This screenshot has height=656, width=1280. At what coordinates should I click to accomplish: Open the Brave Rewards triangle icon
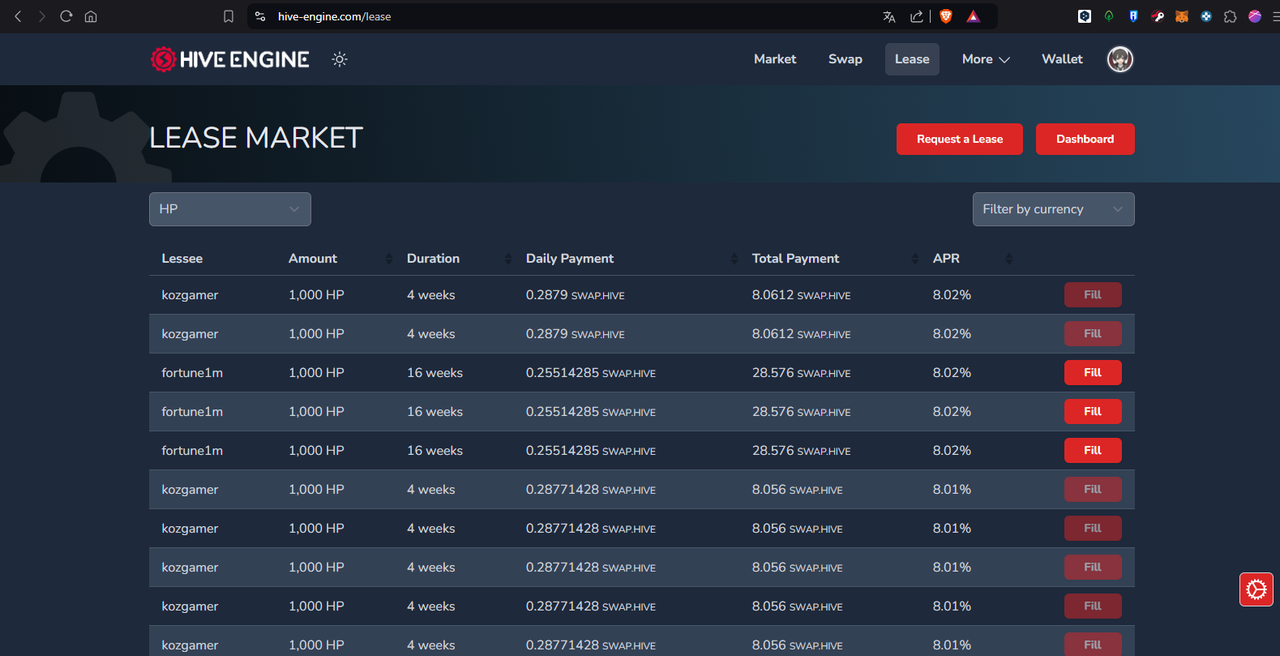[x=973, y=16]
